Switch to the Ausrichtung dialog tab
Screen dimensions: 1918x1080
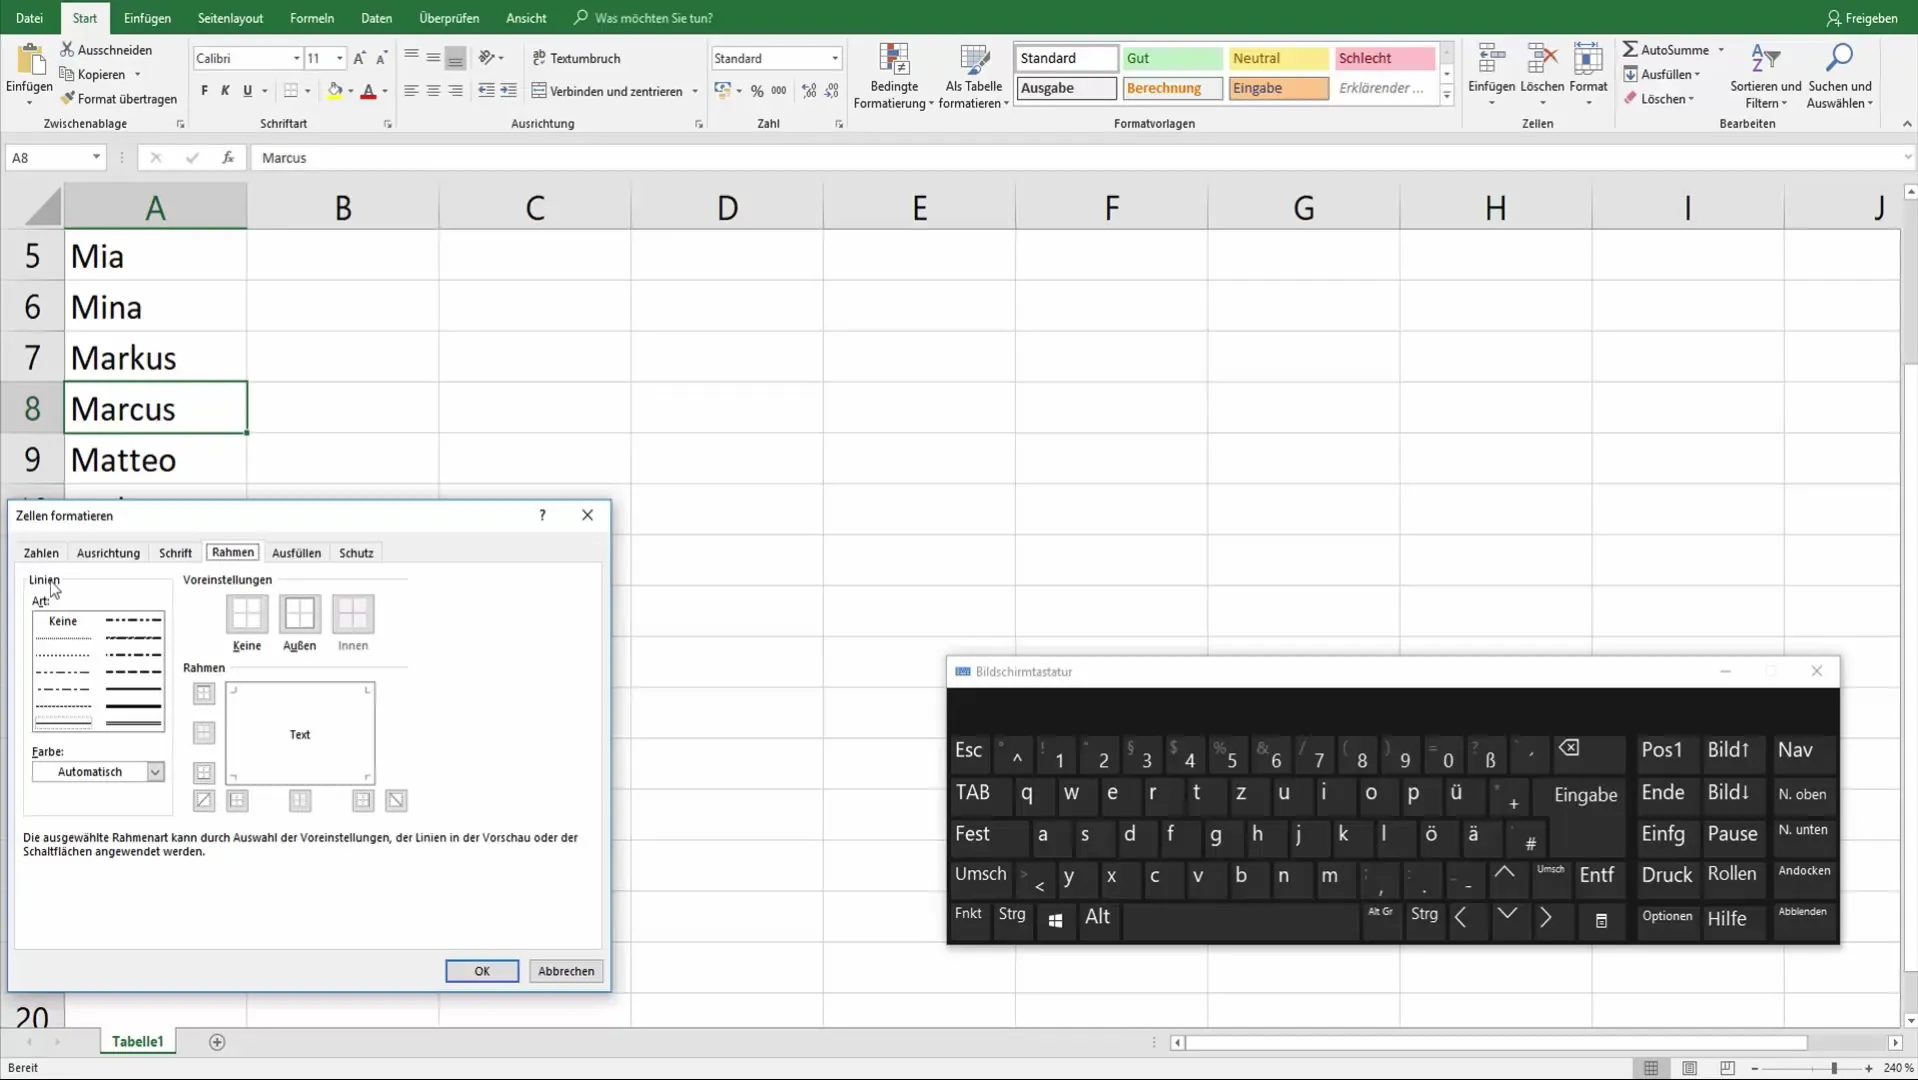108,553
